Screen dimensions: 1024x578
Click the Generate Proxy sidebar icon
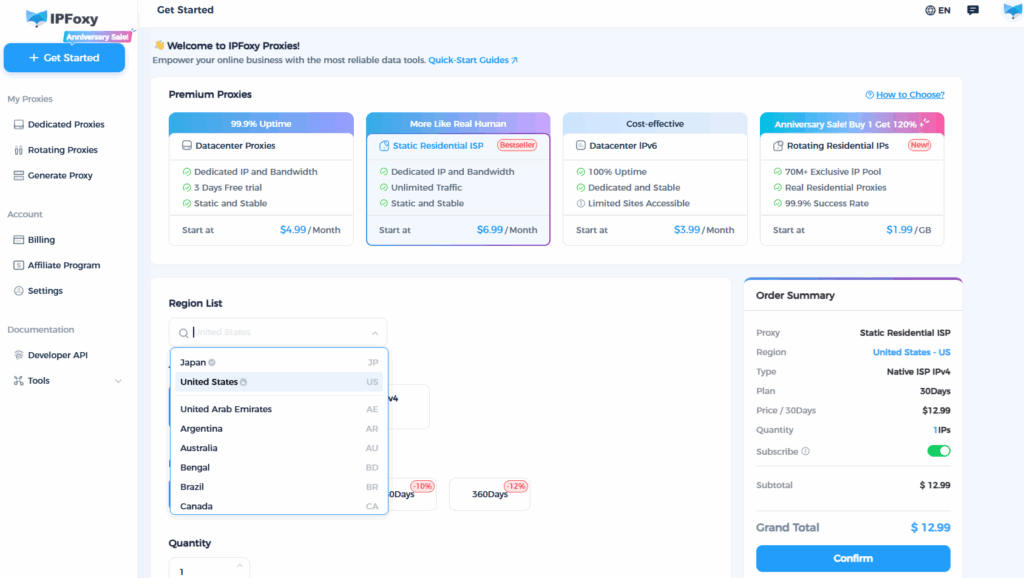pos(19,176)
